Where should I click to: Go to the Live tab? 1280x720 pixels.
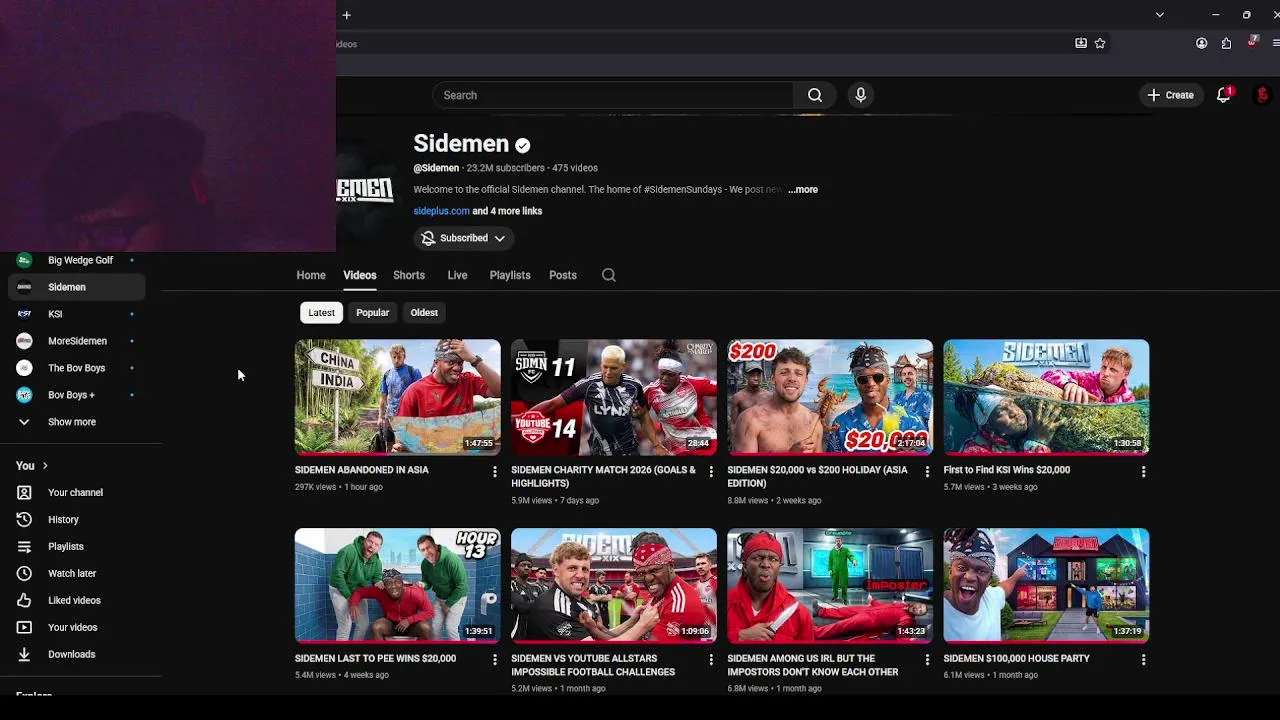pos(457,275)
